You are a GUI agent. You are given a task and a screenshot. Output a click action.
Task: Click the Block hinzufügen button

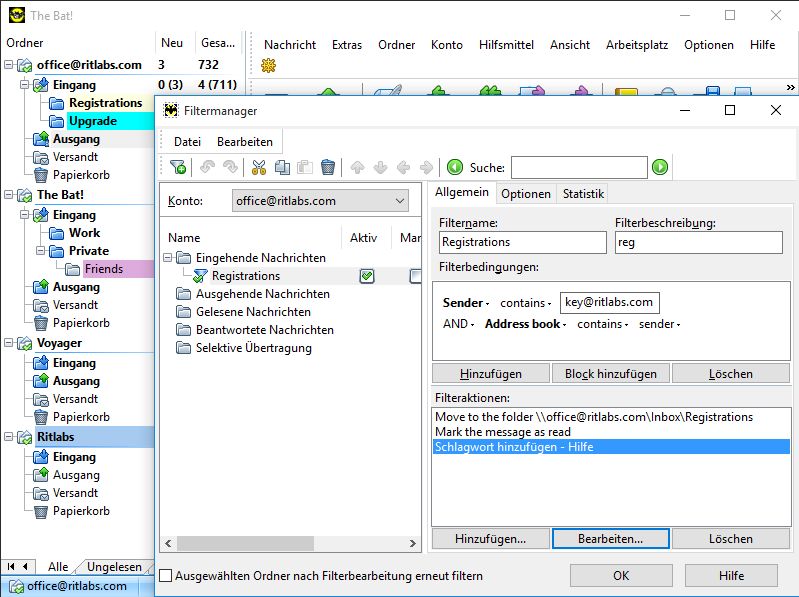(610, 373)
